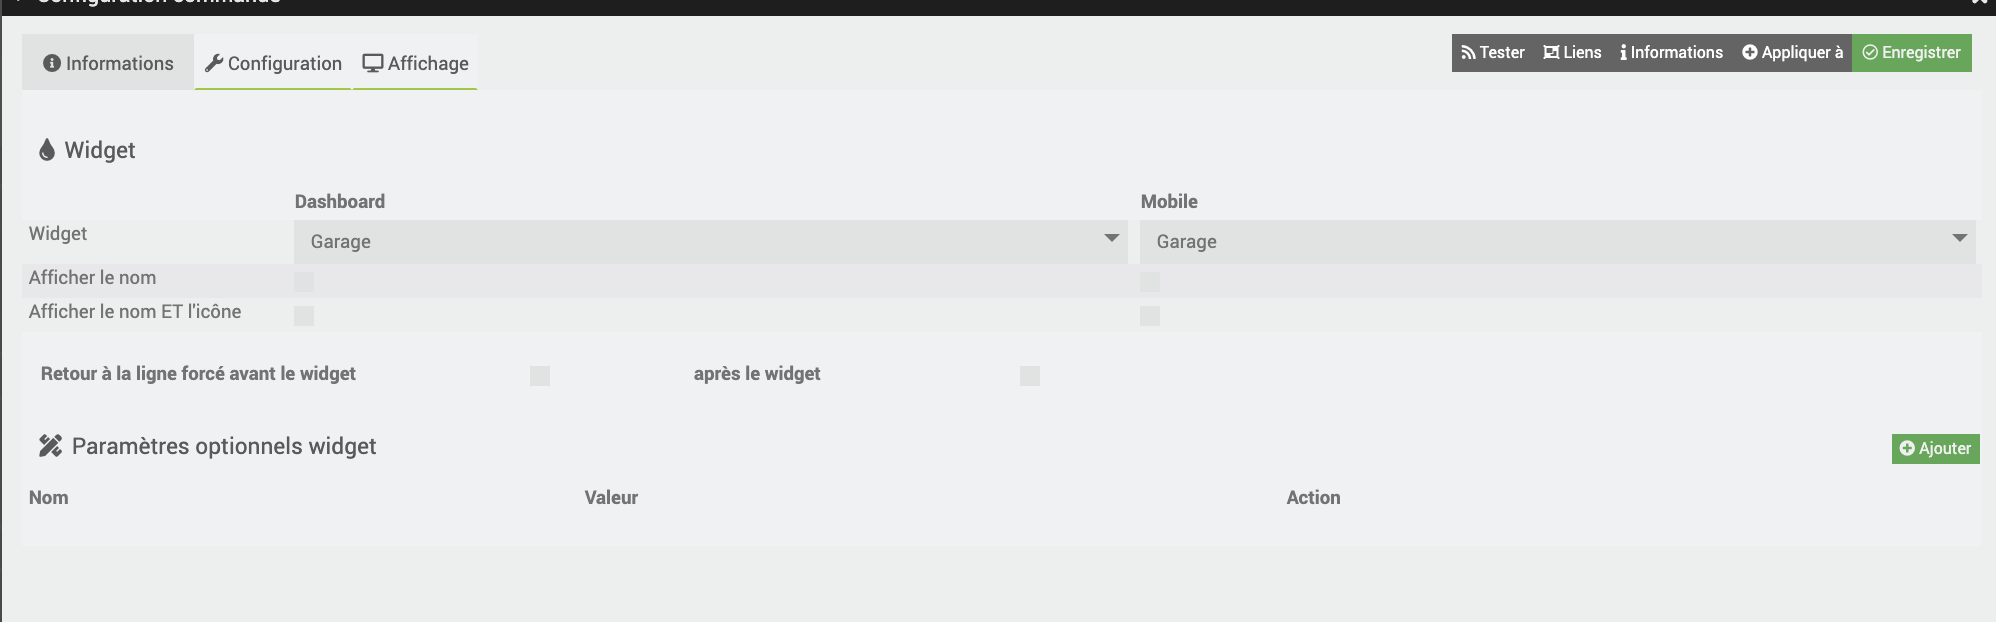Open the Mobile widget dropdown
1996x622 pixels.
pyautogui.click(x=1557, y=242)
